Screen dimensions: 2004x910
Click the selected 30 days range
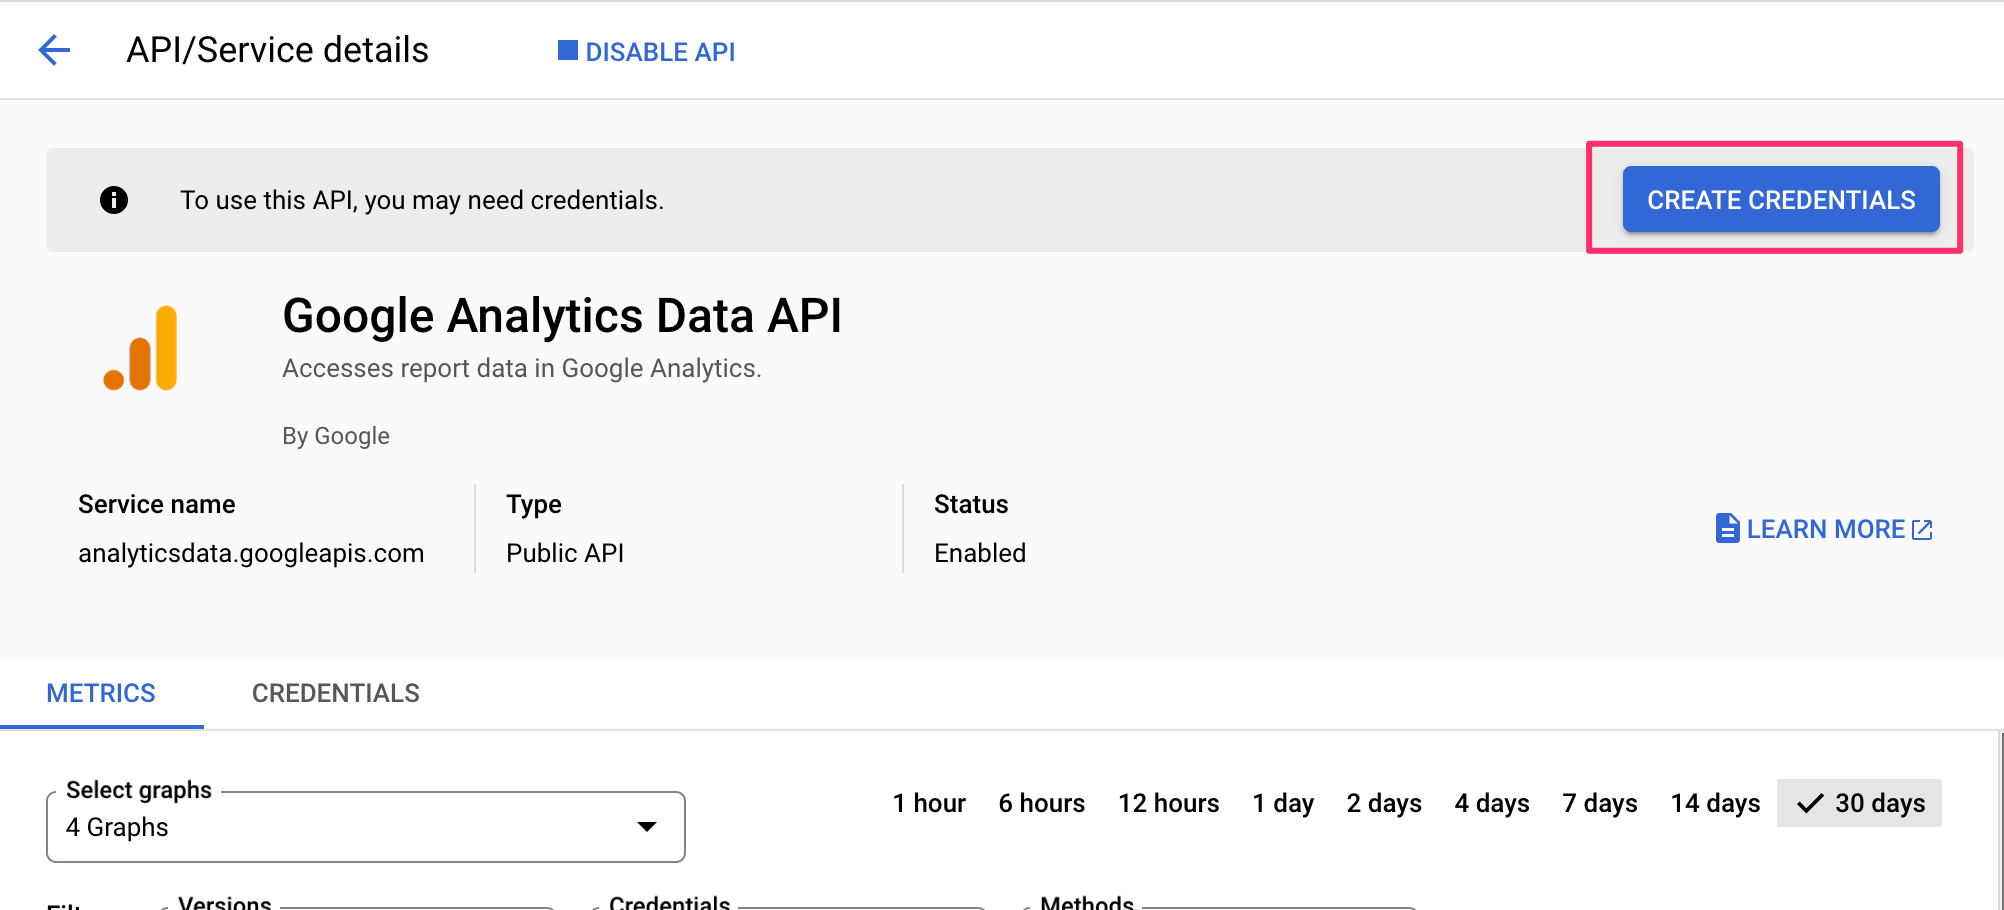click(x=1859, y=803)
